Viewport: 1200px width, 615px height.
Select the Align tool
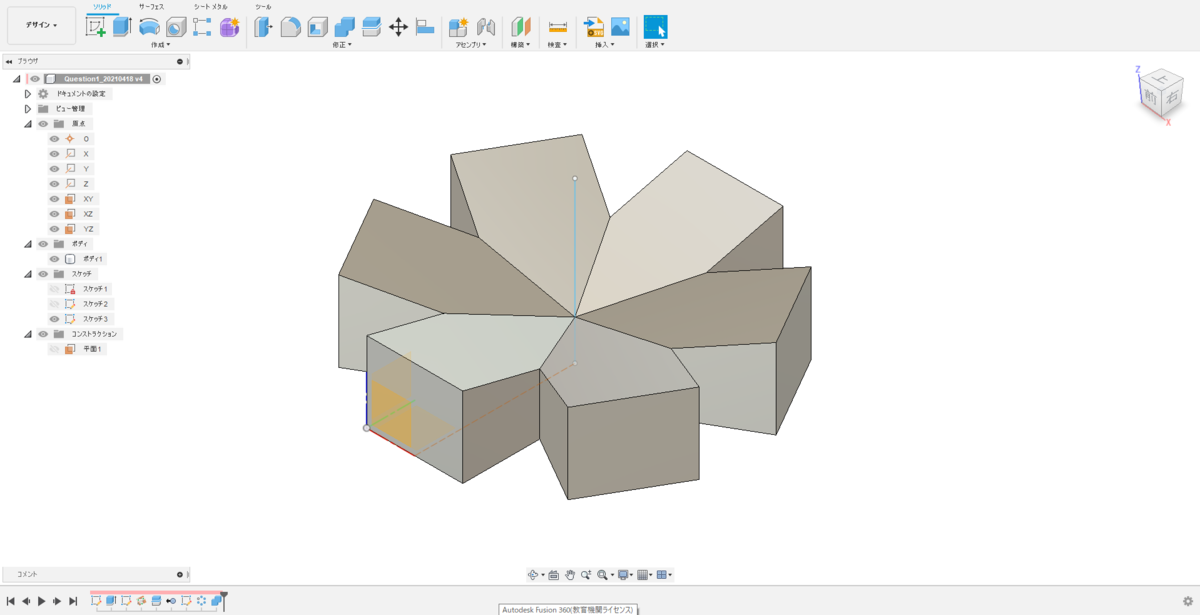pyautogui.click(x=425, y=27)
